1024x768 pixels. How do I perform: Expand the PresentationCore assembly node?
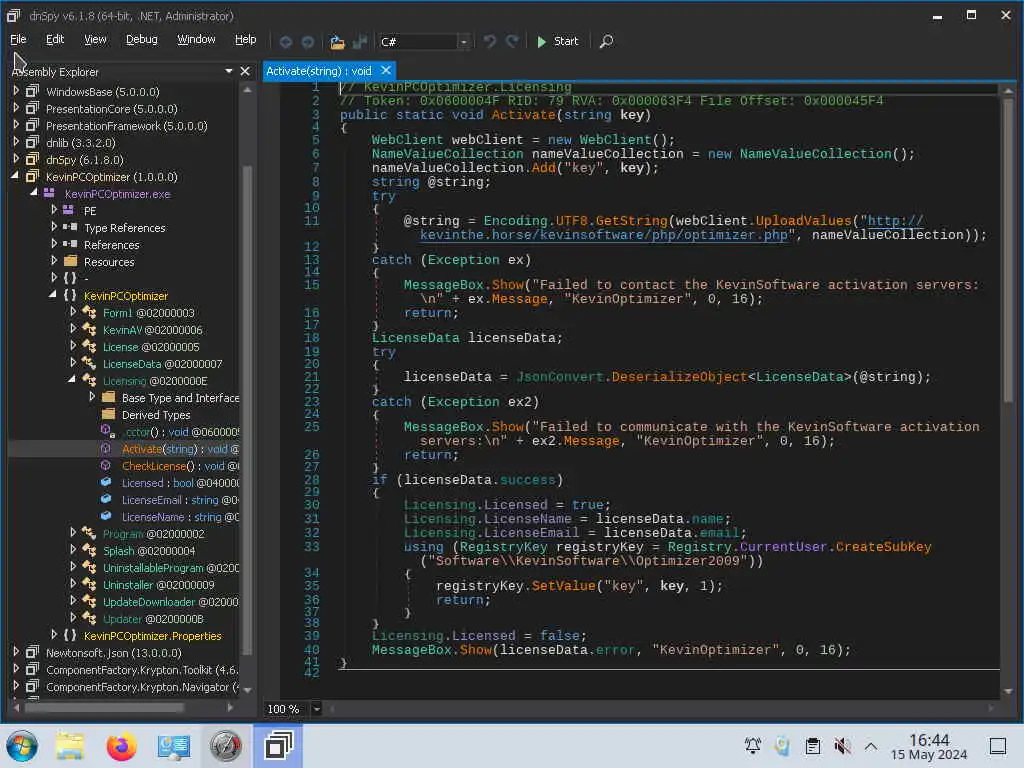point(16,108)
